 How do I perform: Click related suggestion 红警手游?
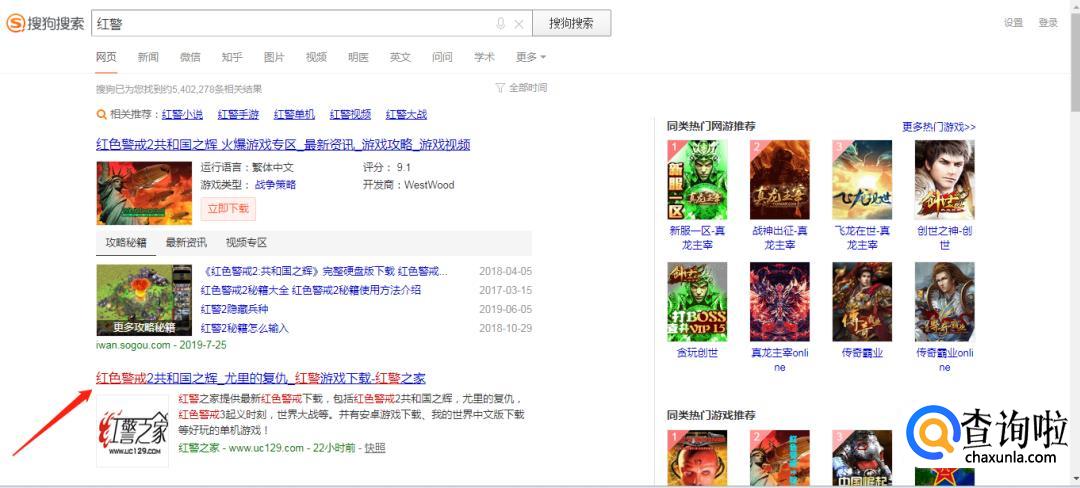click(x=238, y=114)
